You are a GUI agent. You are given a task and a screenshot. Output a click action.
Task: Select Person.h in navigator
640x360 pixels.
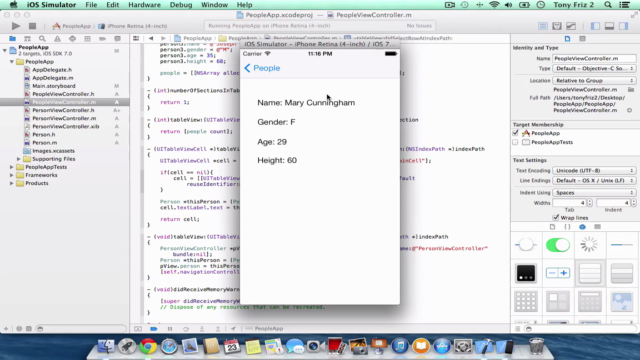point(43,134)
